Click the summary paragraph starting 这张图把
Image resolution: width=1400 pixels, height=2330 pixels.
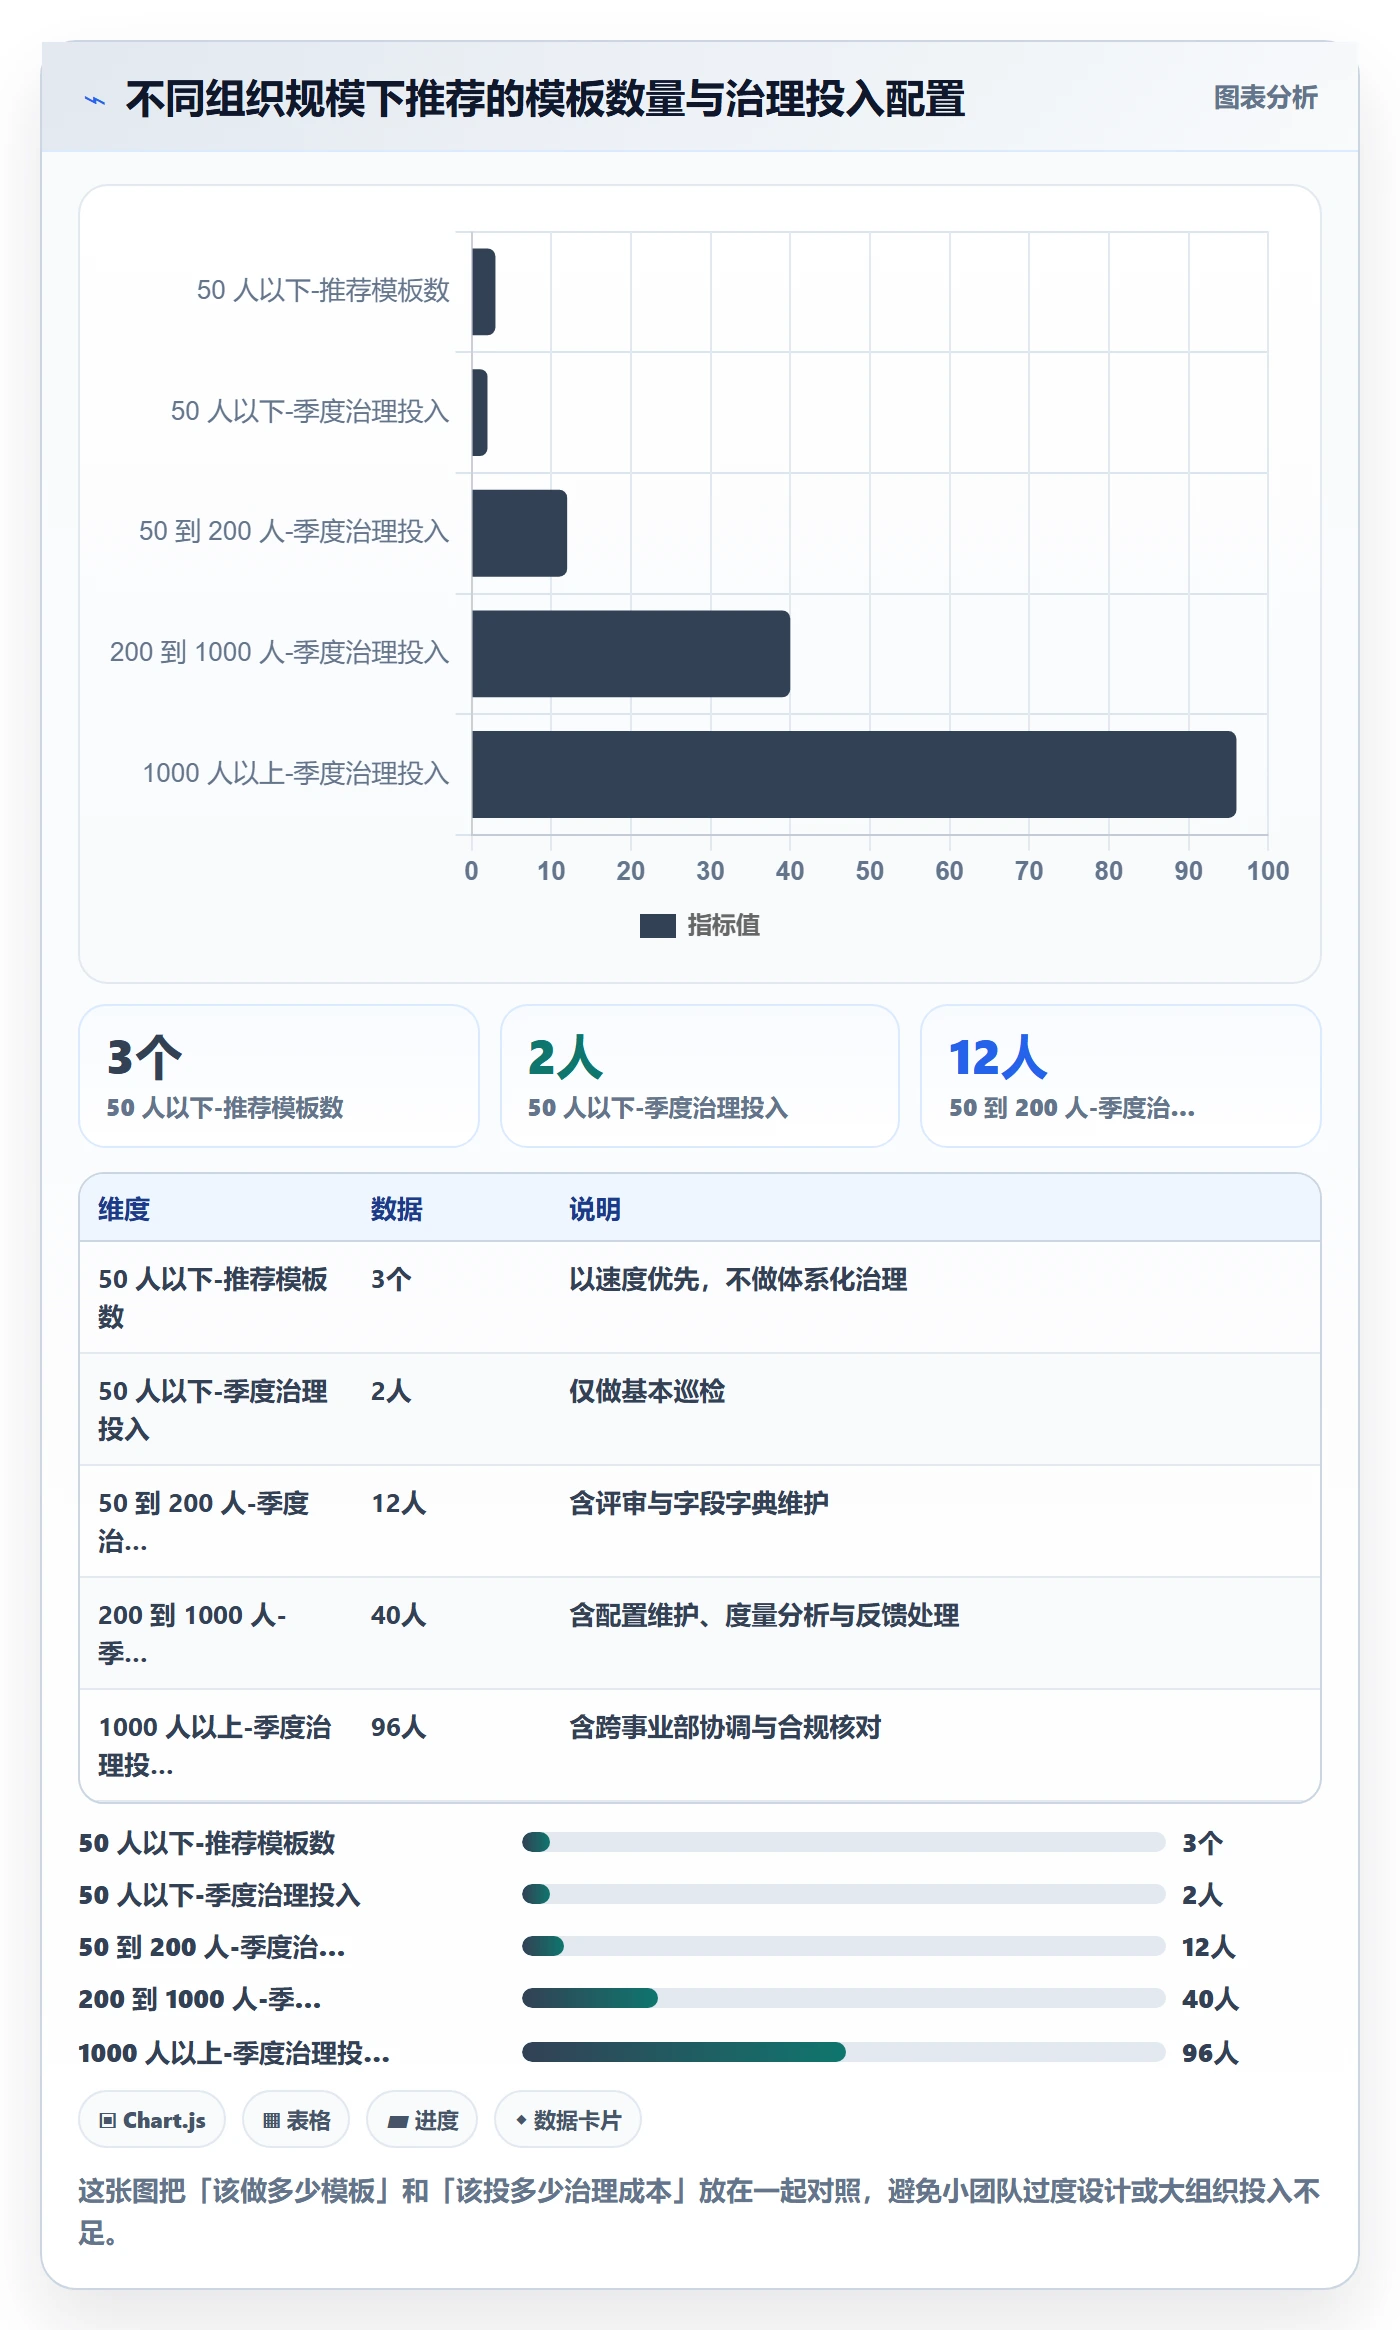click(x=699, y=2211)
